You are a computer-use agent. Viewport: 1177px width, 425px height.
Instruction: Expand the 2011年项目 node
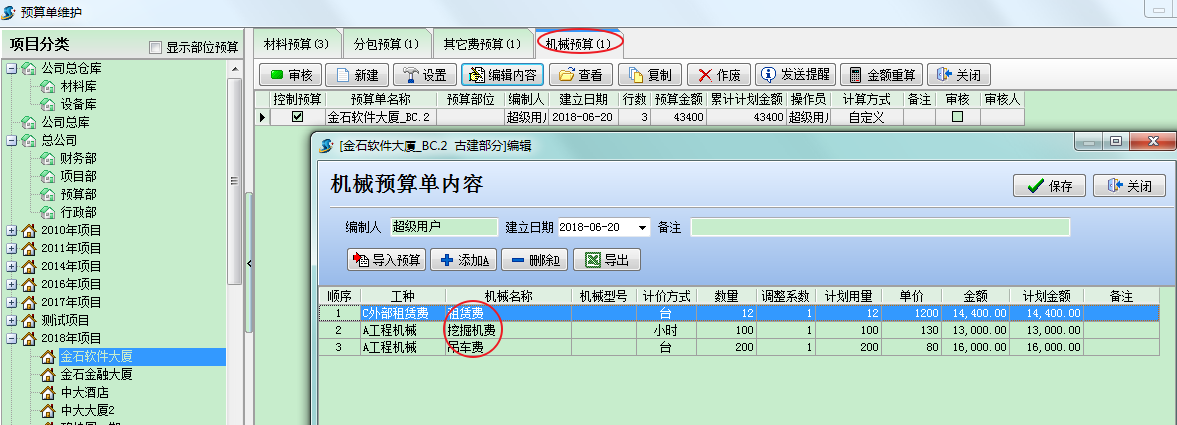click(11, 249)
